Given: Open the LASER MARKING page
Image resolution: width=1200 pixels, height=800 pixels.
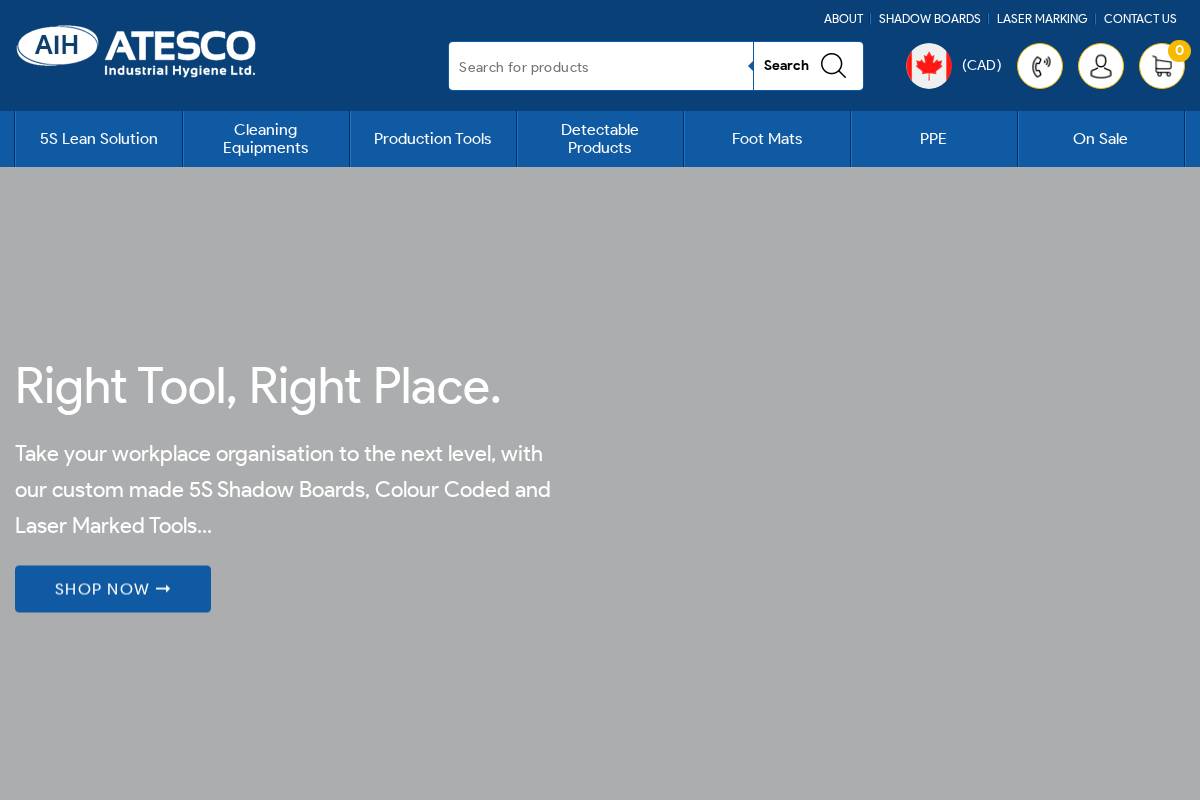Looking at the screenshot, I should click(1042, 19).
